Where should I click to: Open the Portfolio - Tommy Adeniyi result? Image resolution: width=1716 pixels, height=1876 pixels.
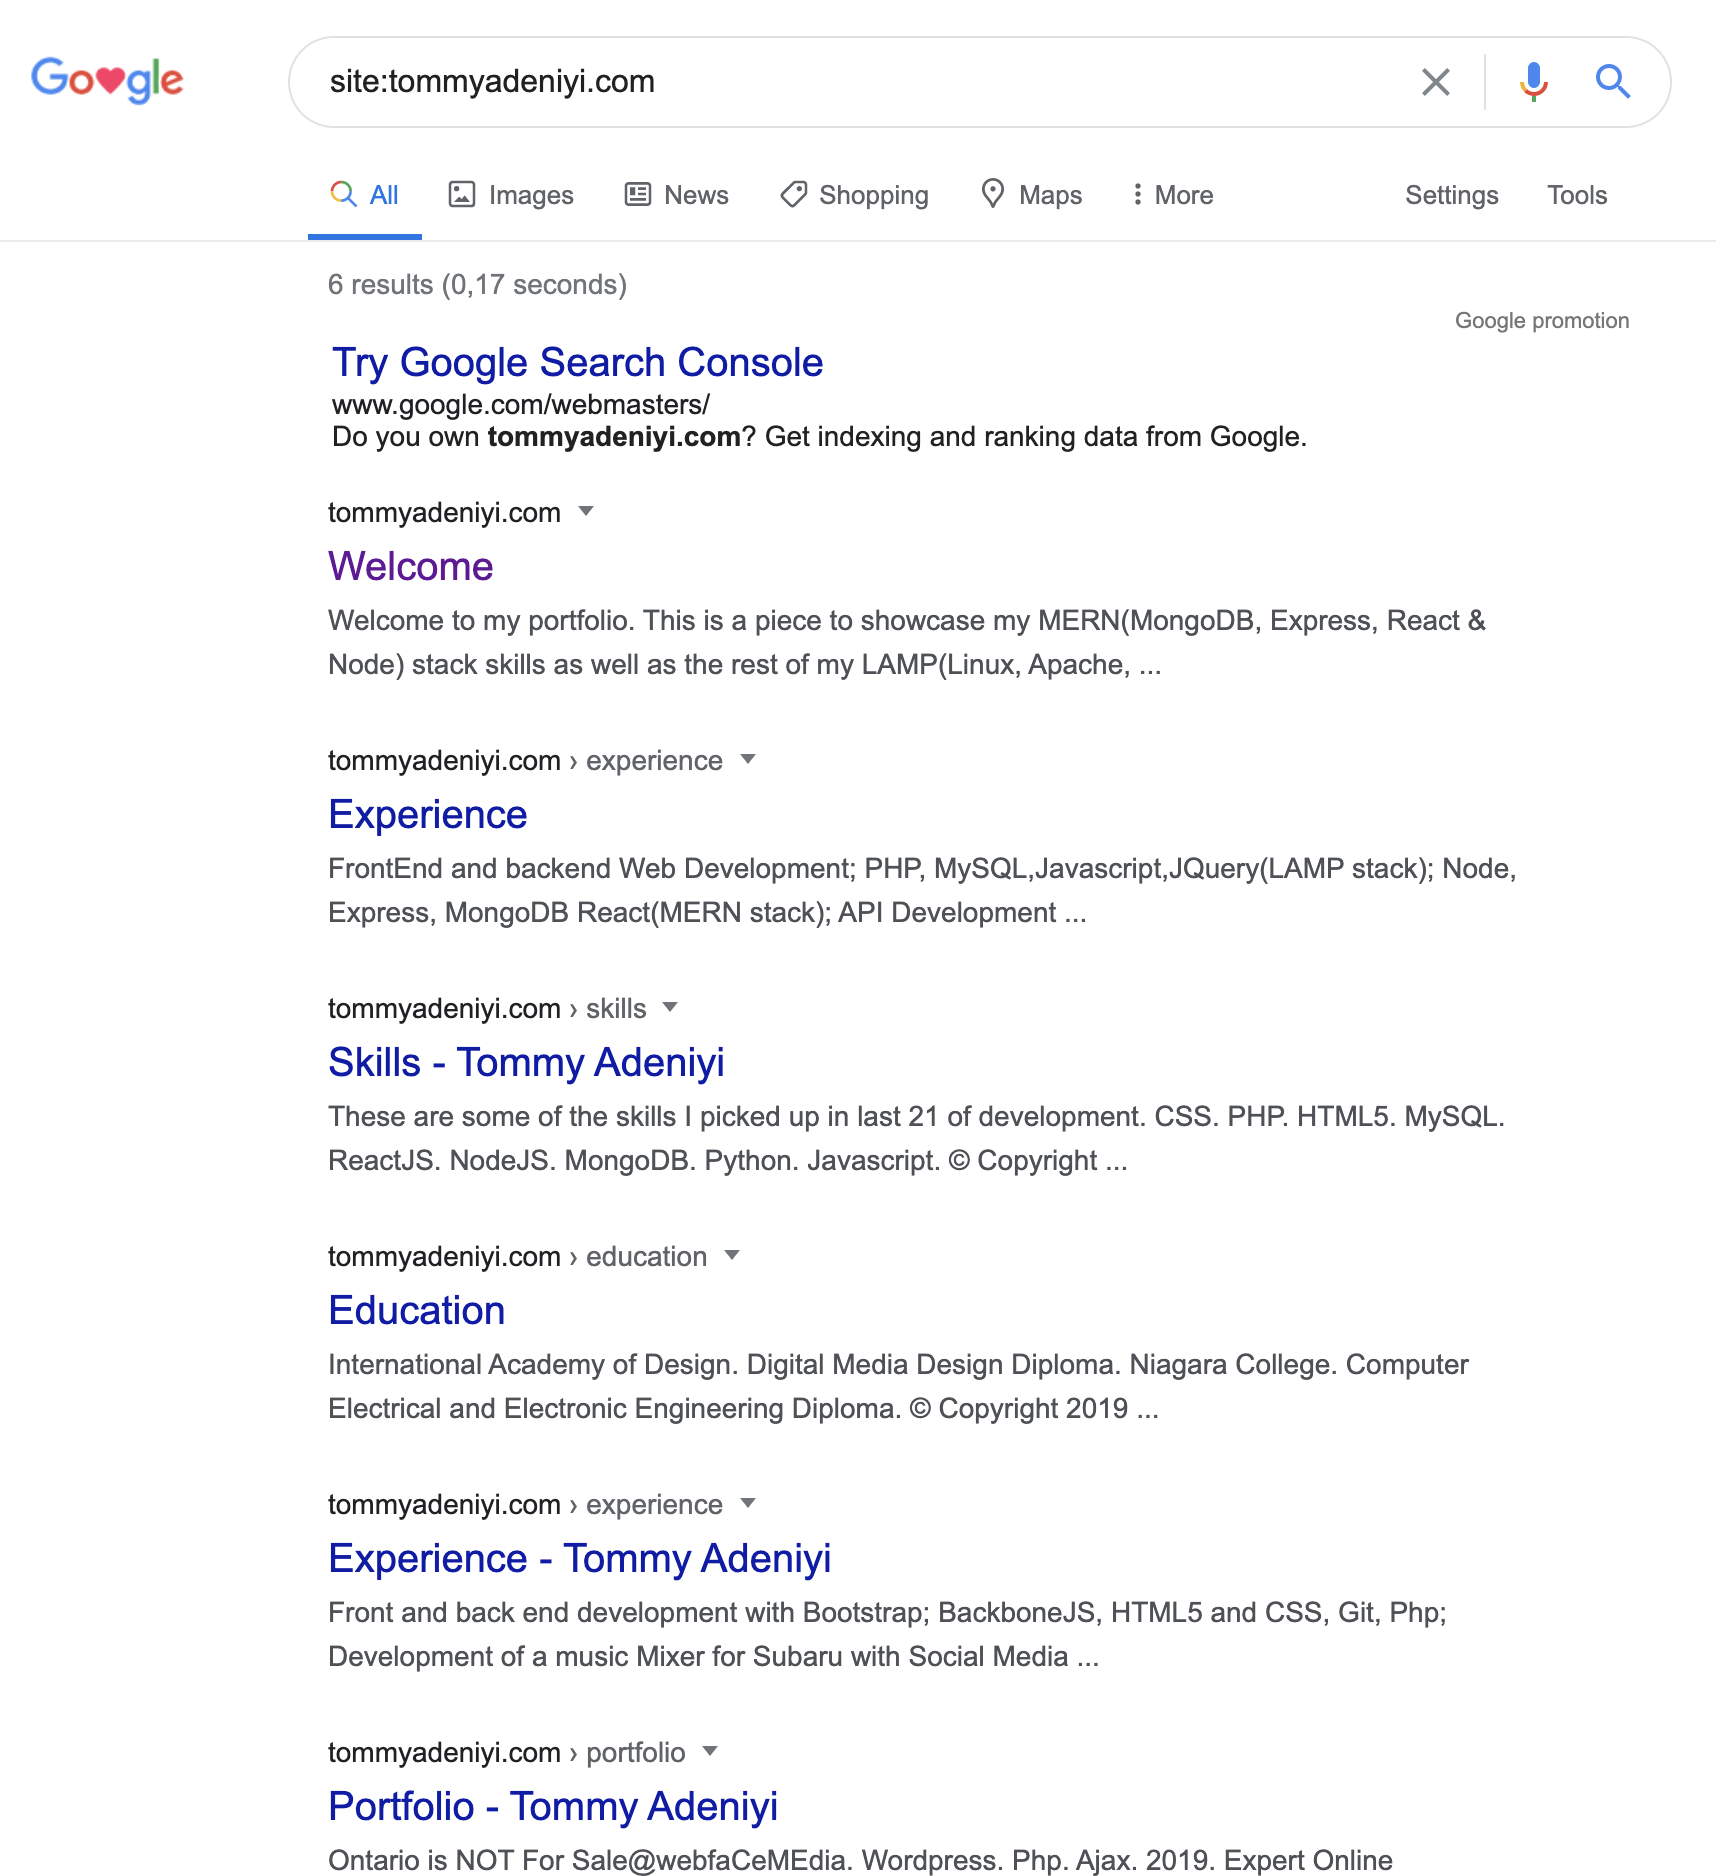point(553,1806)
